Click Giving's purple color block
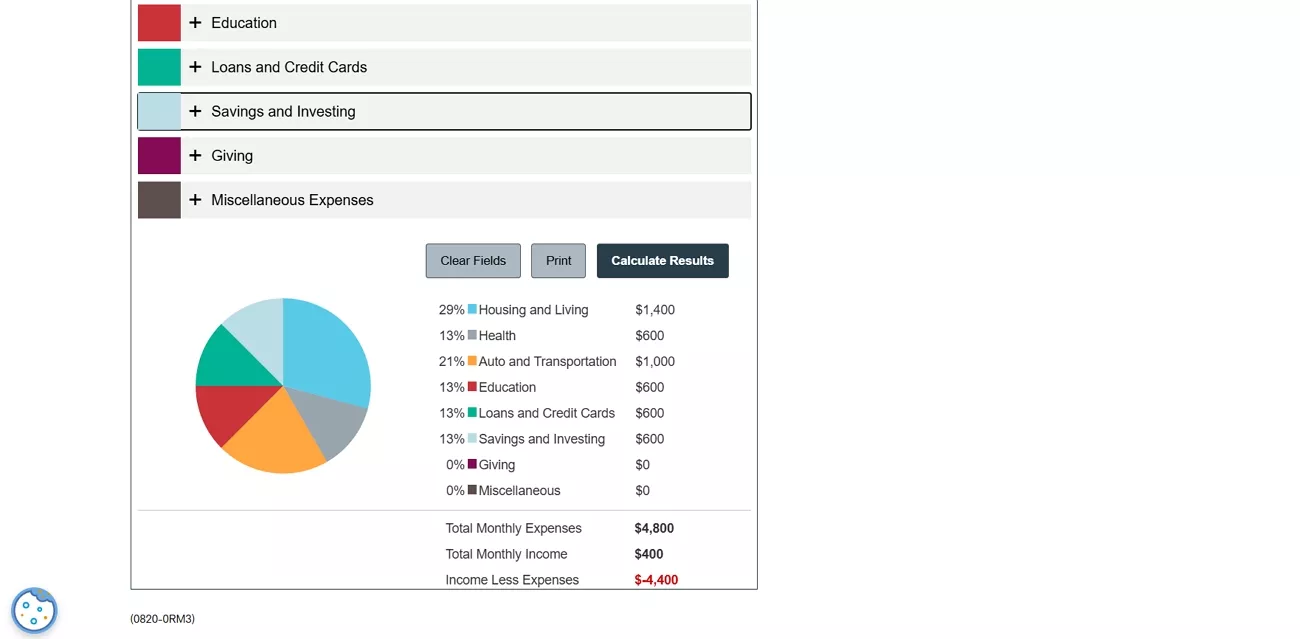This screenshot has height=639, width=1300. tap(158, 155)
